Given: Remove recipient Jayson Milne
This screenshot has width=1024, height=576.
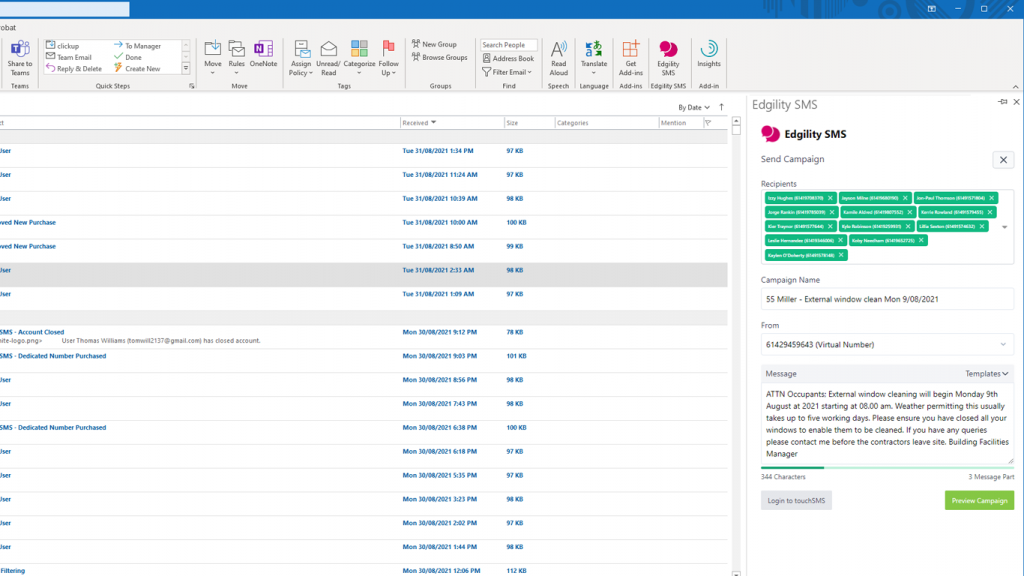Looking at the screenshot, I should (905, 198).
